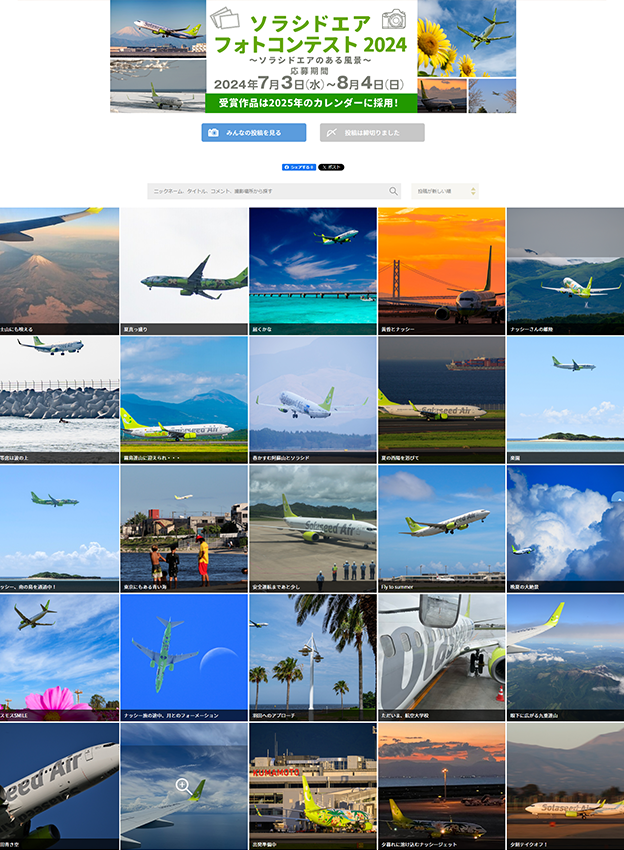Screen dimensions: 624x850
Task: Click the みんなの投稿を見る button
Action: [x=254, y=132]
